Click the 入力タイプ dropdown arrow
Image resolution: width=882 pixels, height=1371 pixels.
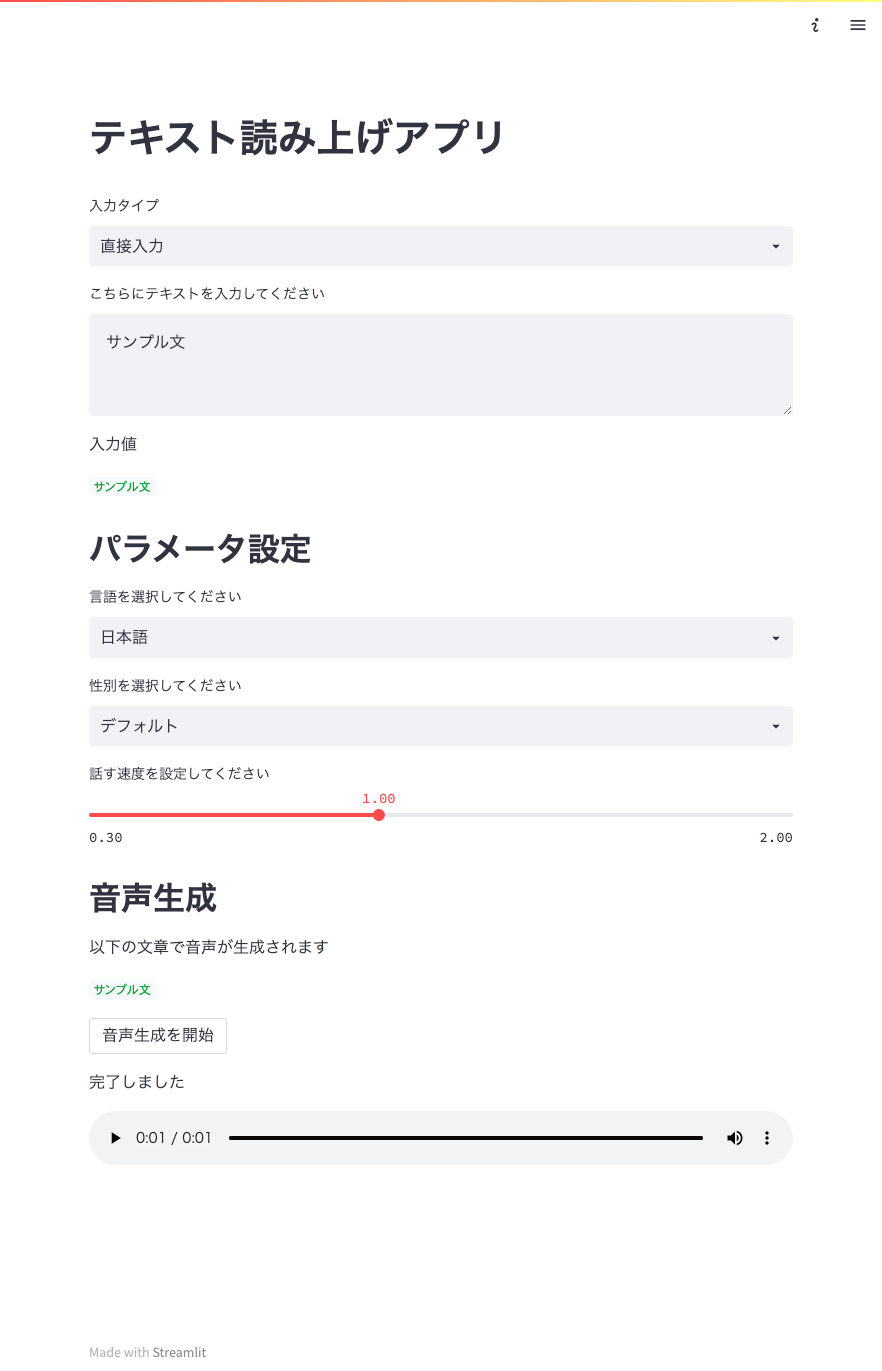click(776, 246)
